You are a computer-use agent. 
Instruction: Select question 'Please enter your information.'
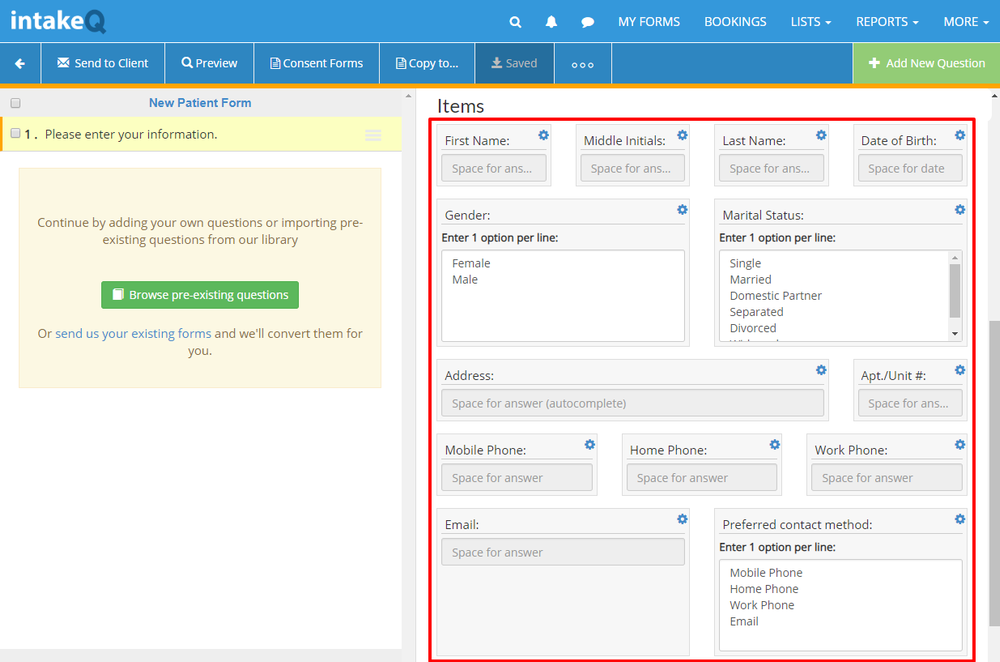click(x=131, y=135)
